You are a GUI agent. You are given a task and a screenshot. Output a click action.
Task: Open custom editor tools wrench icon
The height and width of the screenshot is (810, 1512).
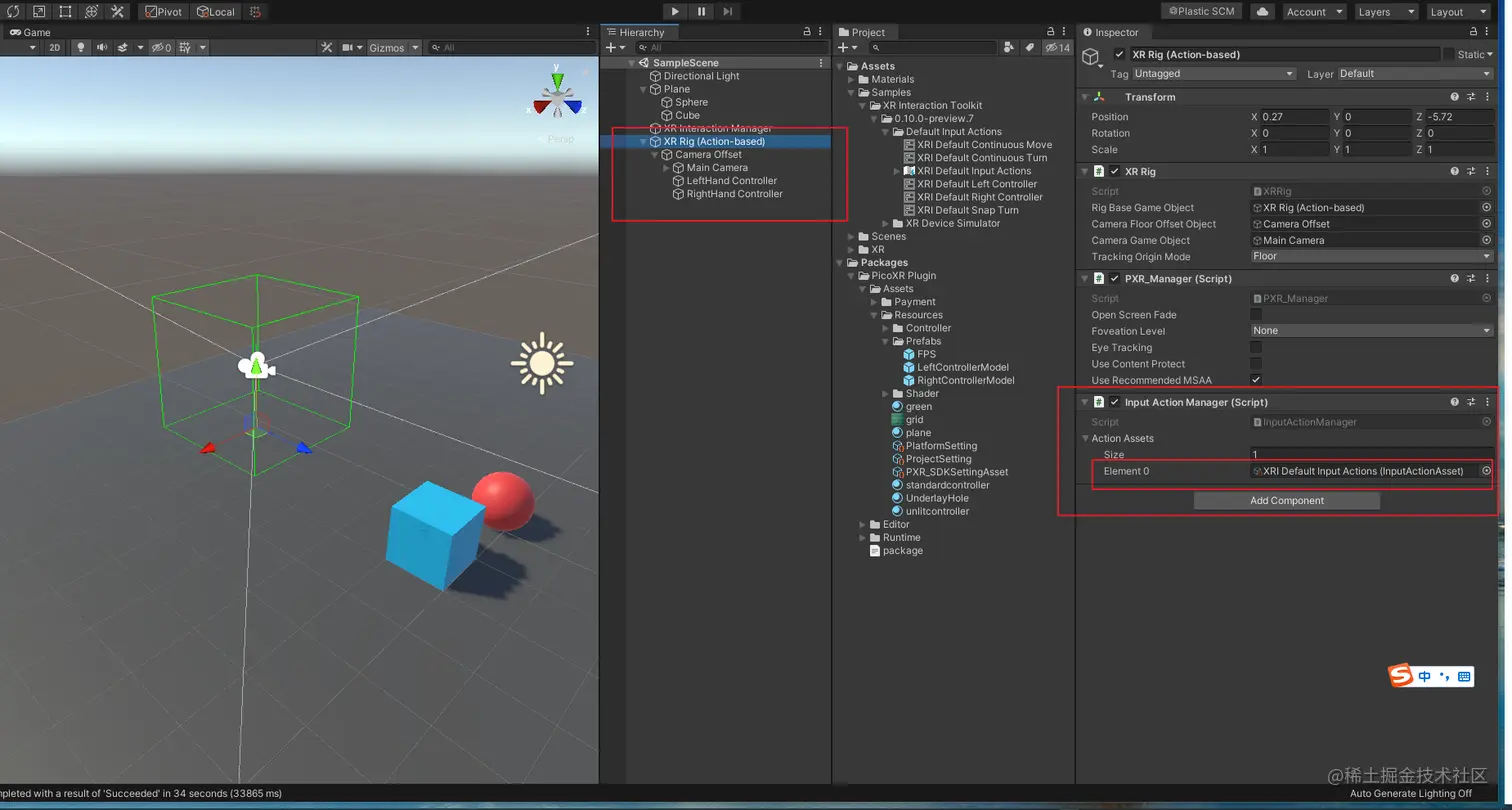pos(117,12)
